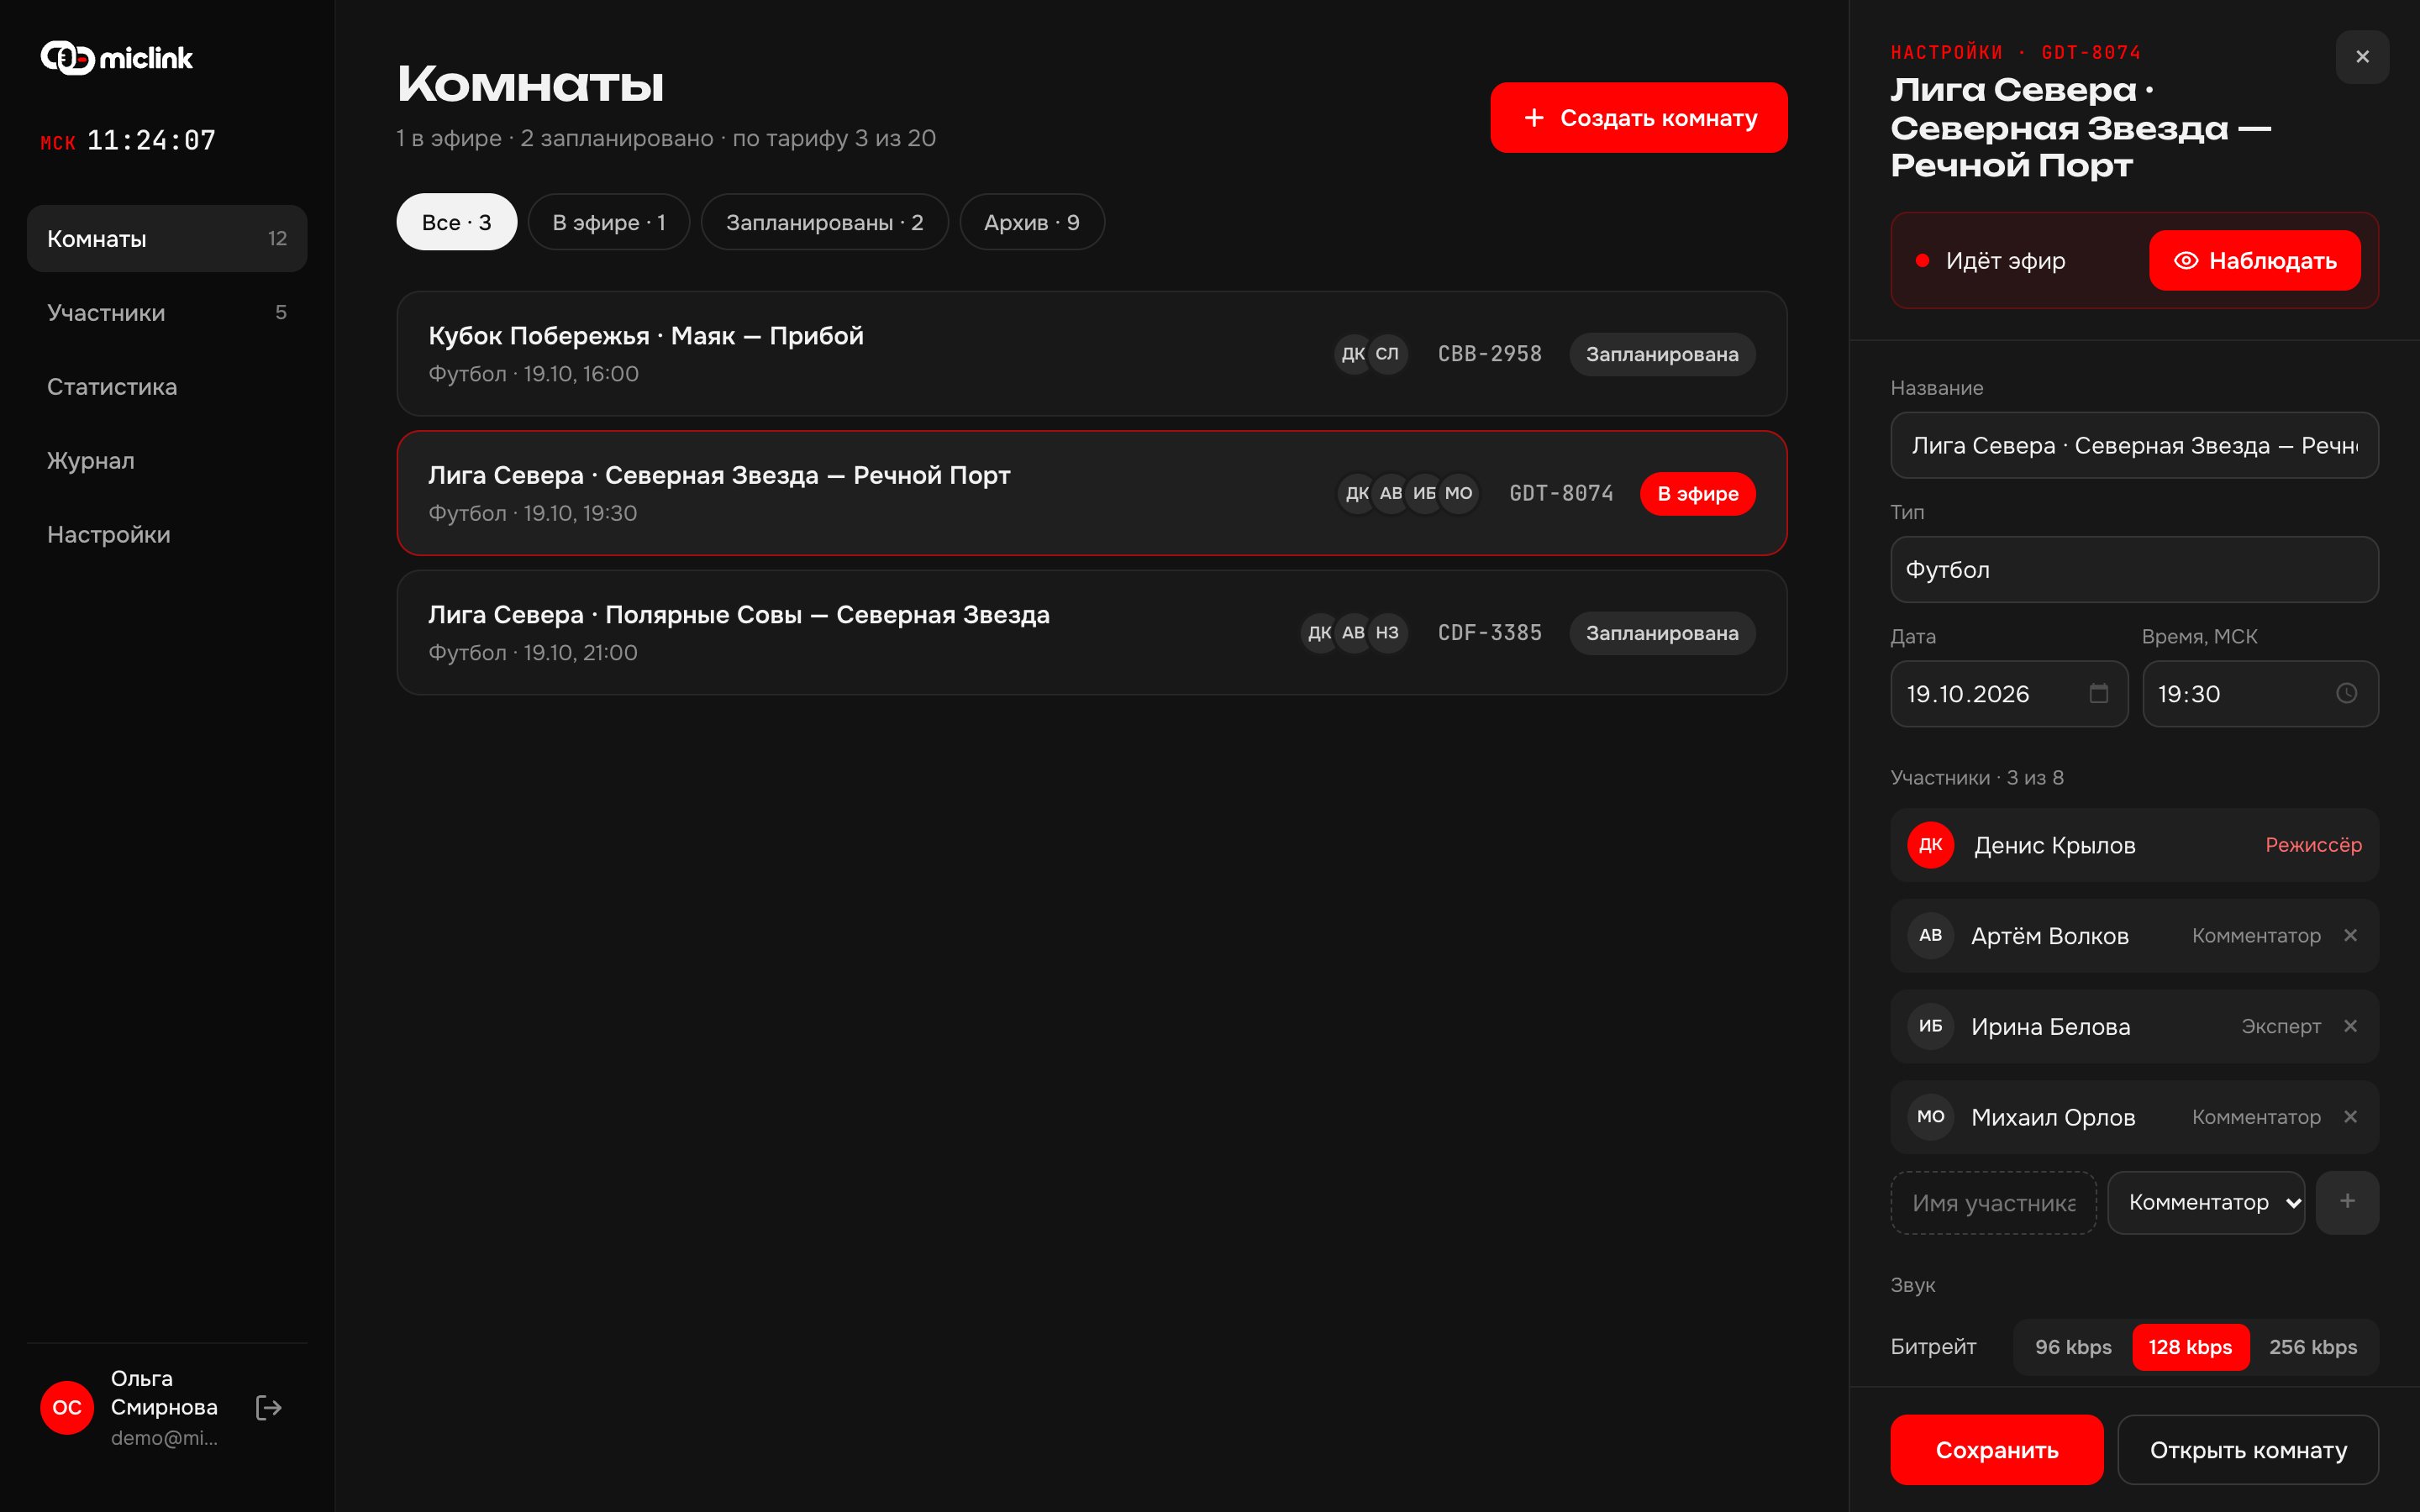Open Статистика in the sidebar
The image size is (2420, 1512).
[167, 387]
